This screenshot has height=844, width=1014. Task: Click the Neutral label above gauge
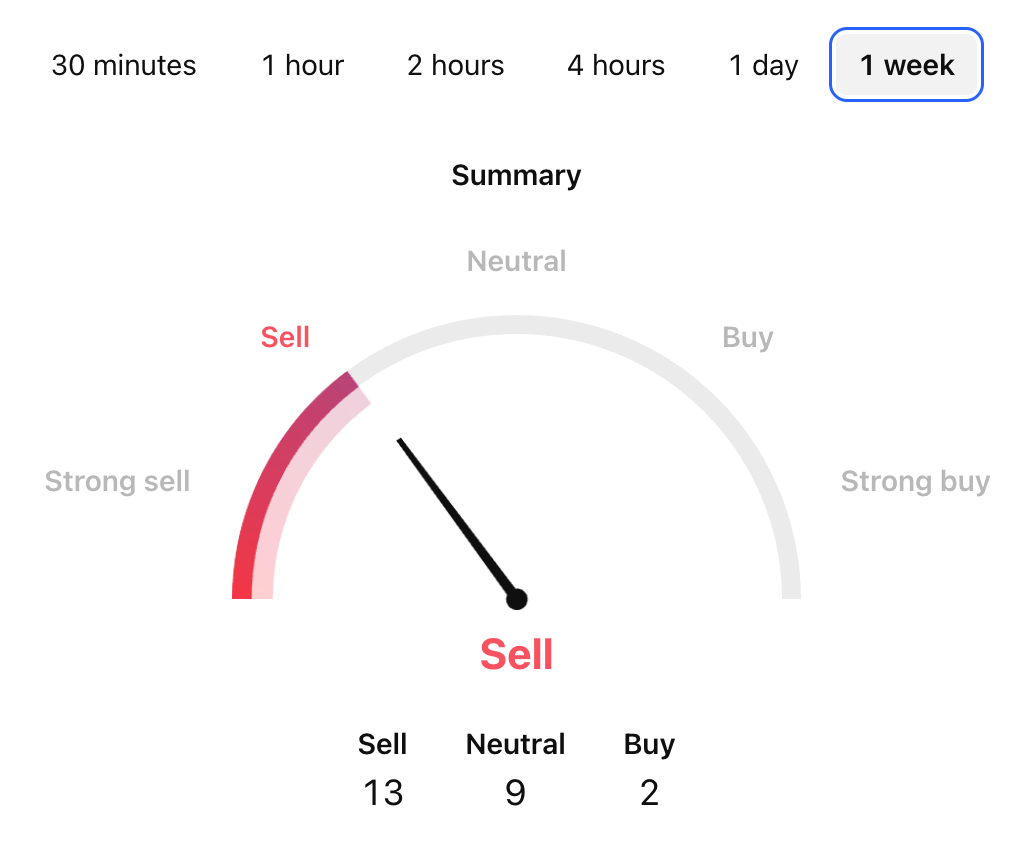[516, 262]
